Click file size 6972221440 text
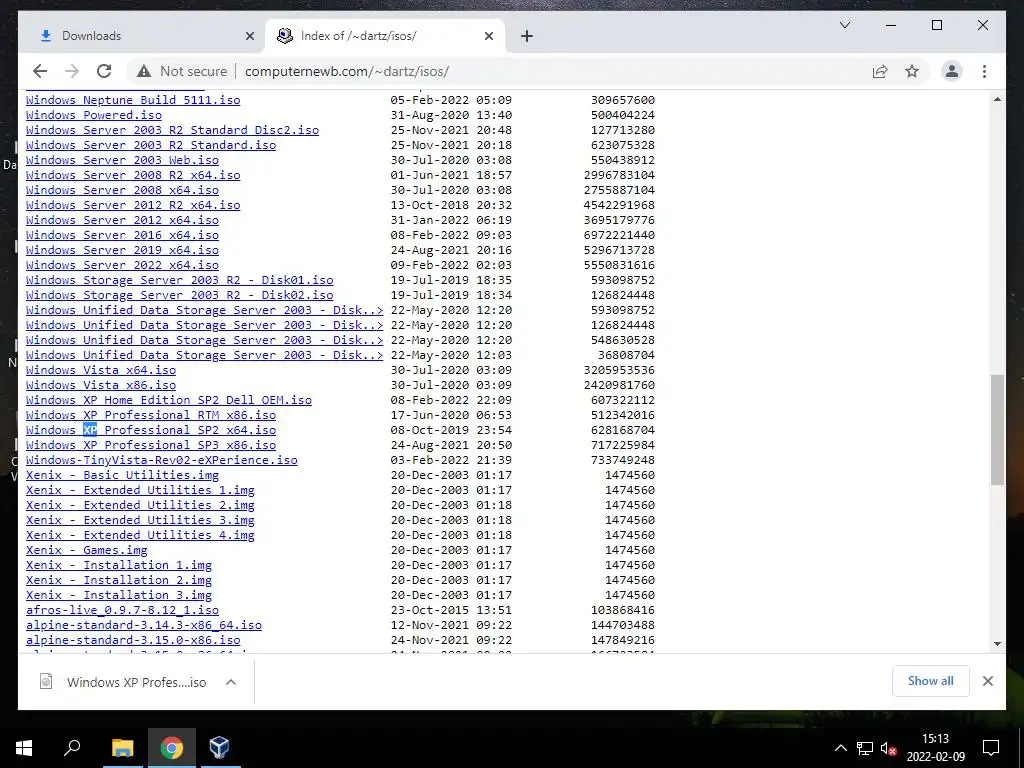 (x=619, y=235)
